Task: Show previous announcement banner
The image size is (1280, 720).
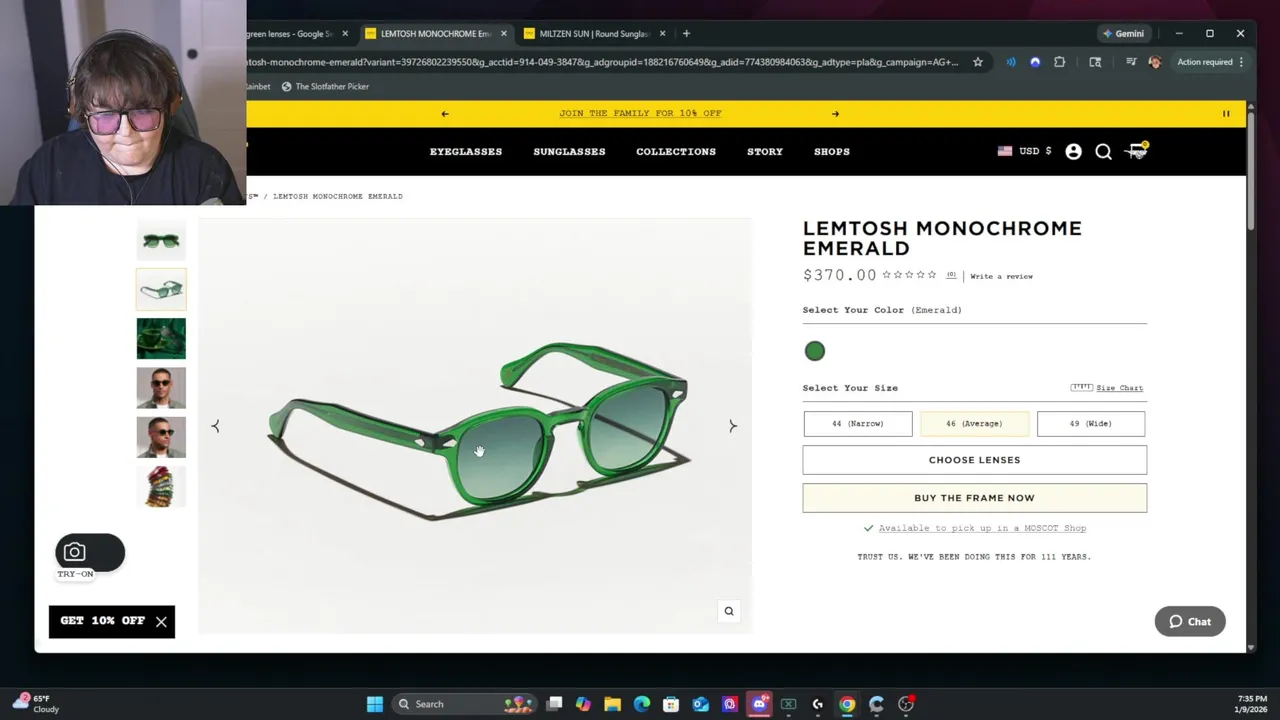Action: [x=445, y=114]
